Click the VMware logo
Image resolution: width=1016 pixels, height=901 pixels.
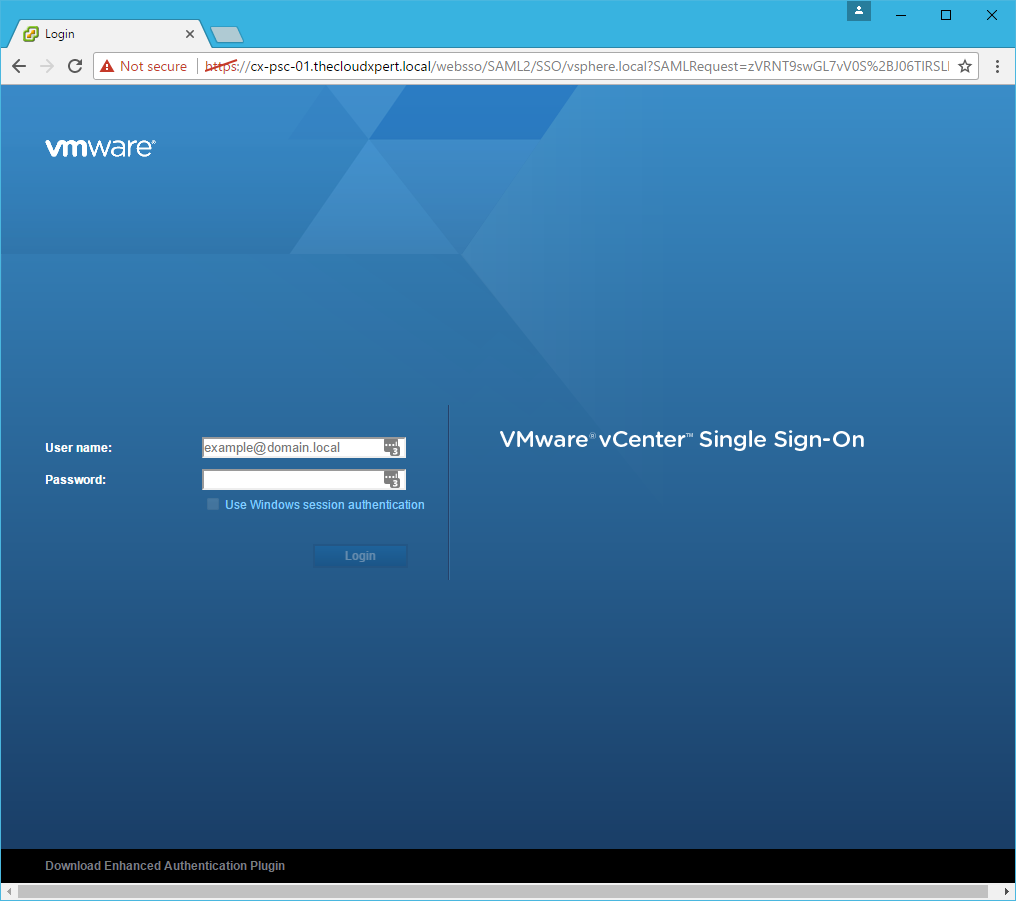(x=100, y=148)
